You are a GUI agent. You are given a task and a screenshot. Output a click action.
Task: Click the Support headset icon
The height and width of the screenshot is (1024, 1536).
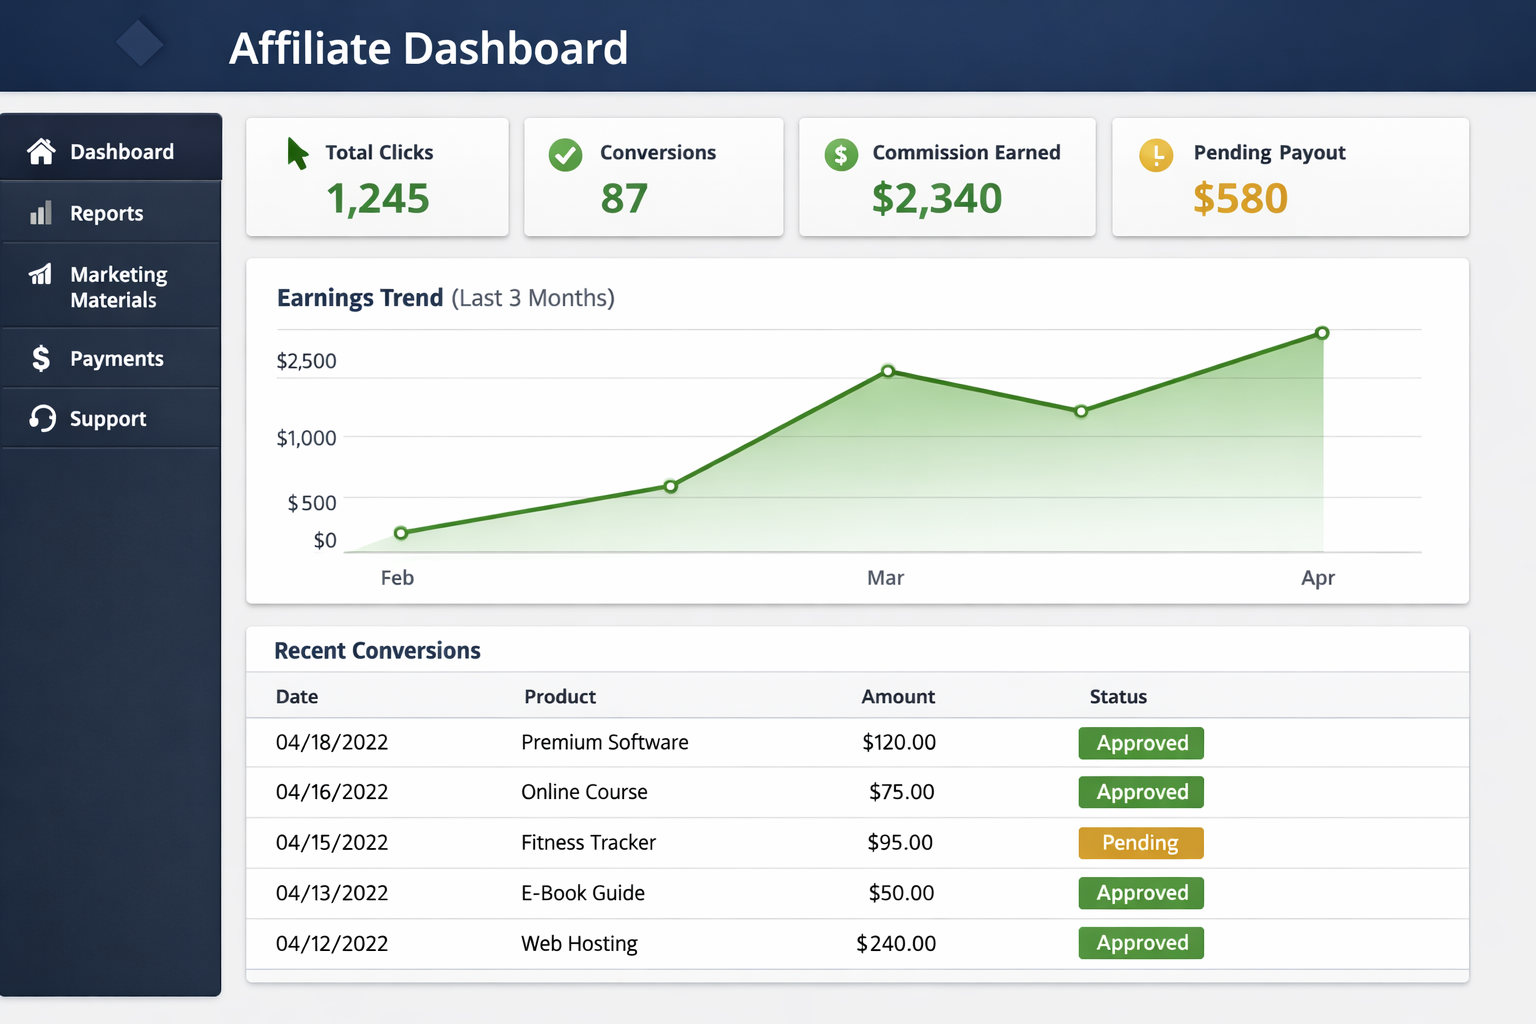tap(41, 418)
